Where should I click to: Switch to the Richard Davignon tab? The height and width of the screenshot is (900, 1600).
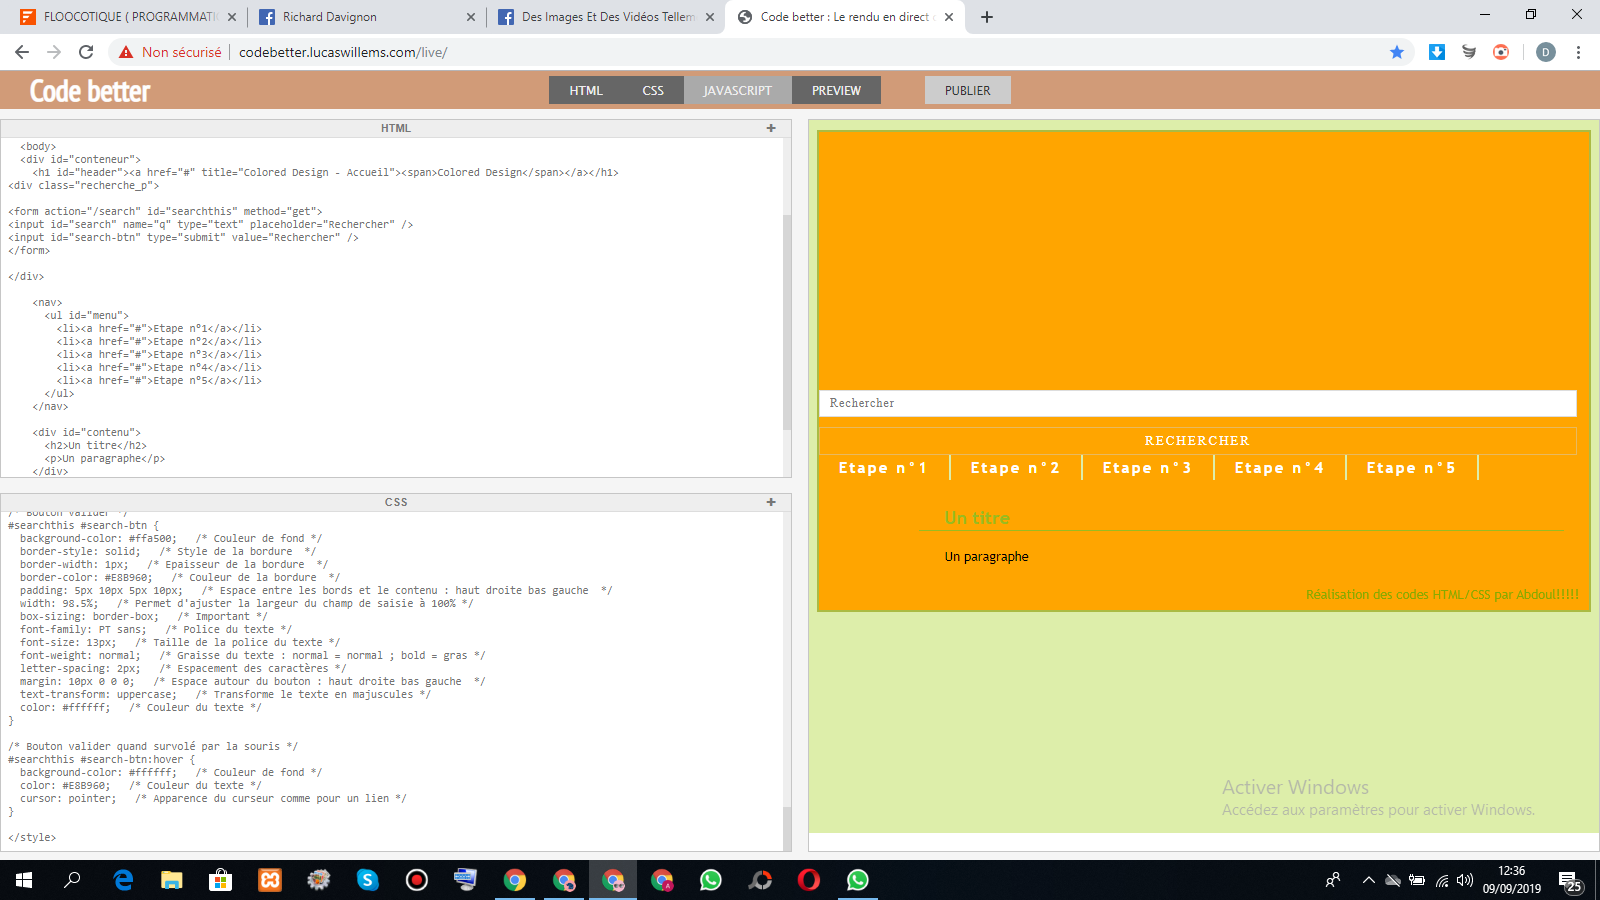(x=360, y=17)
